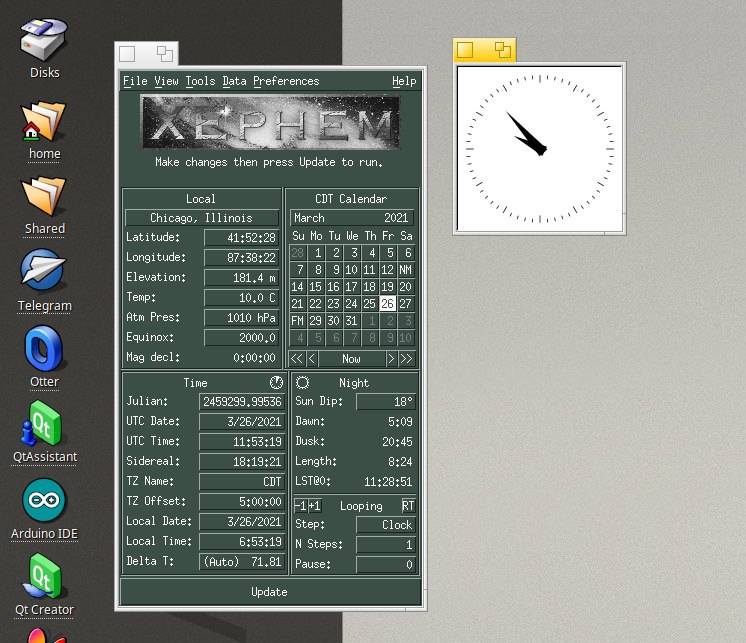Open the March month selector

[309, 218]
